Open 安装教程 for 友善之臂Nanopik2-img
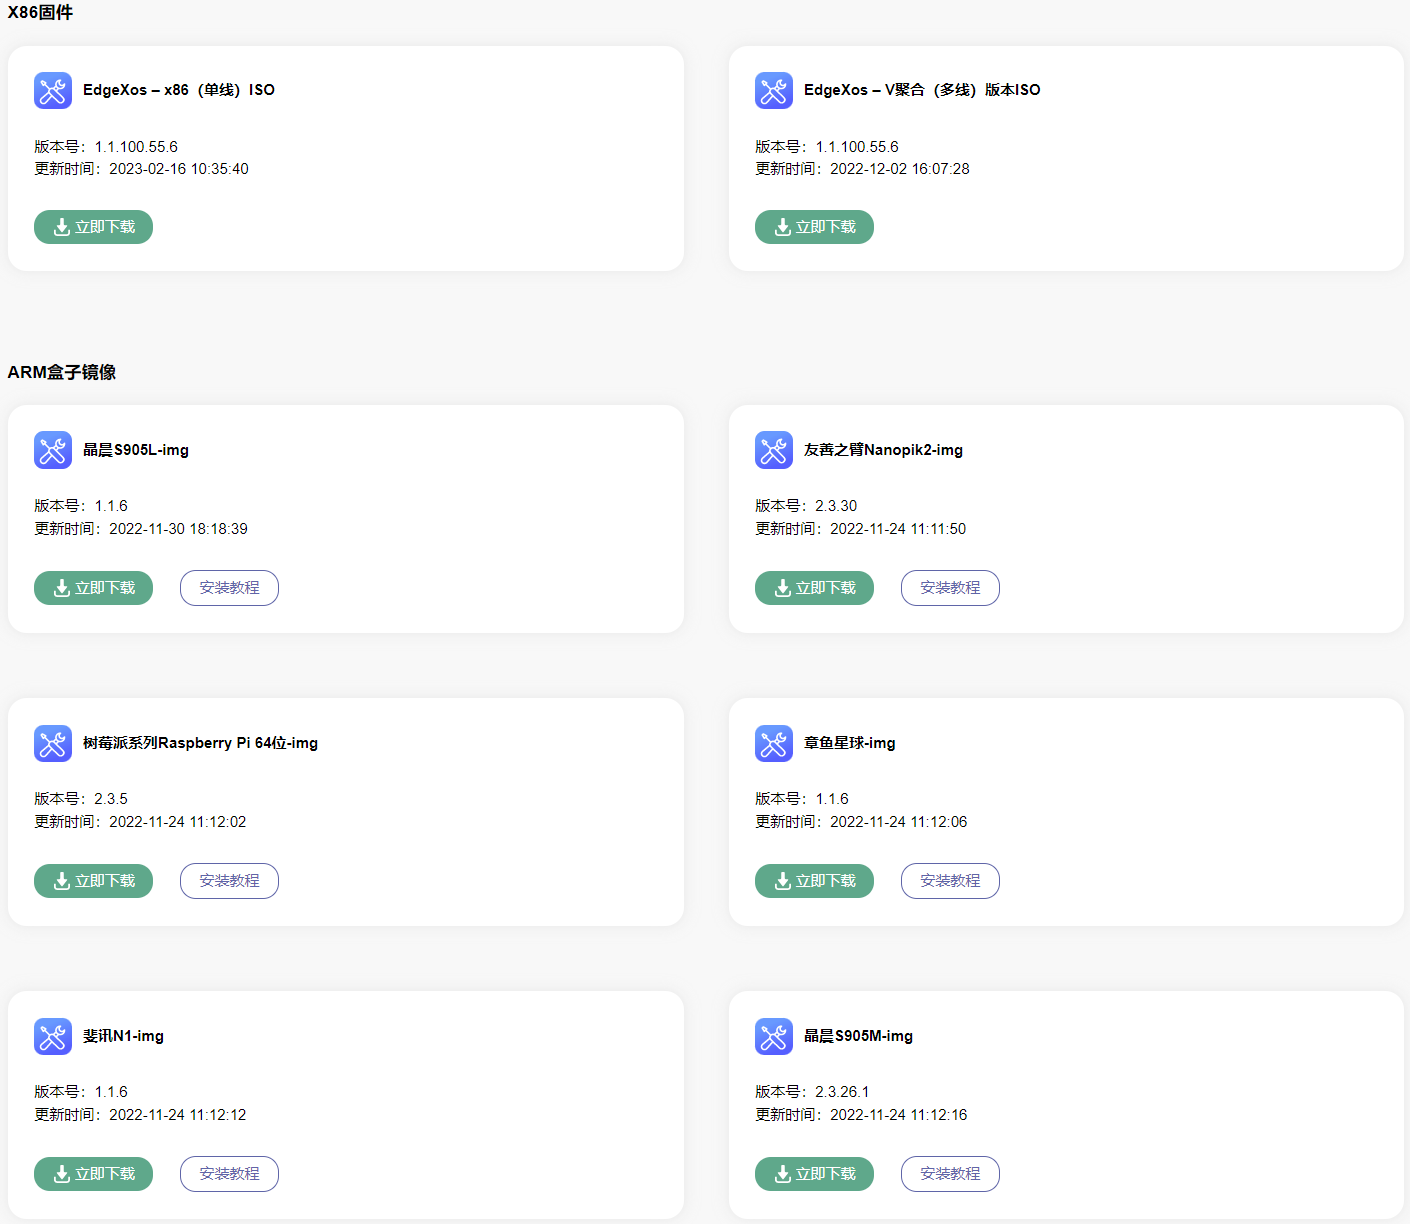 tap(950, 588)
